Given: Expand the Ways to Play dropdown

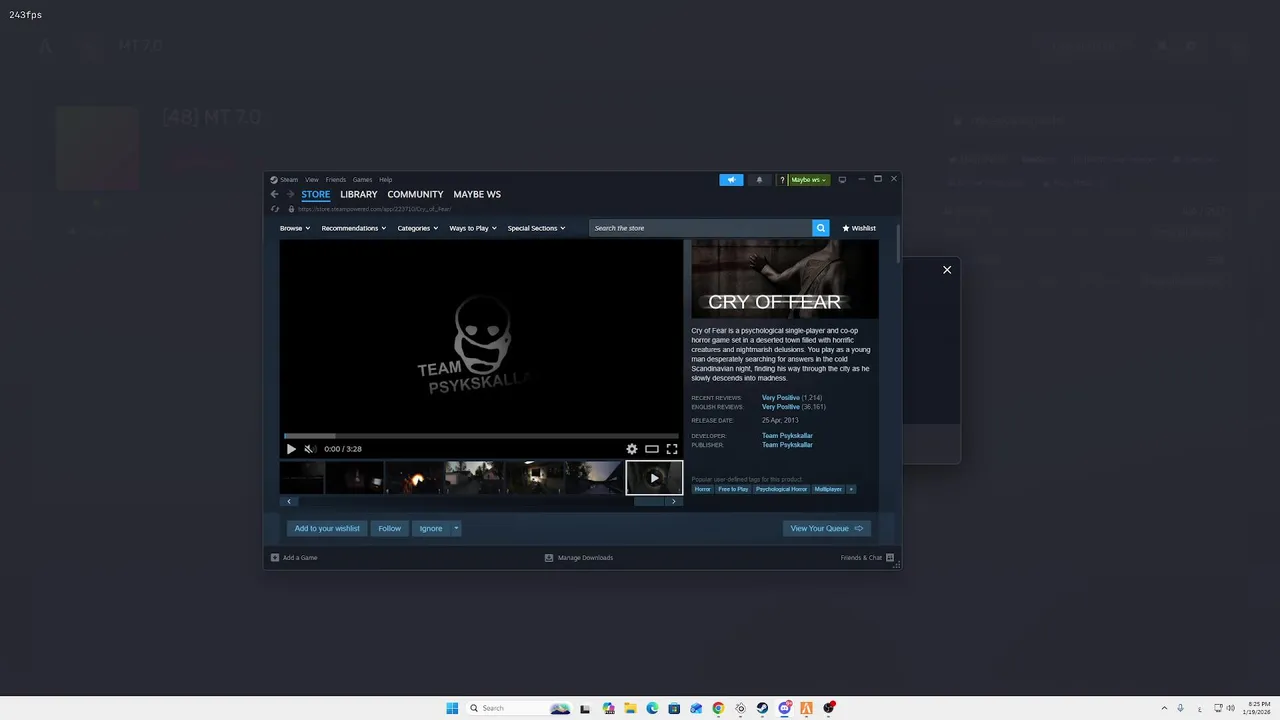Looking at the screenshot, I should point(473,228).
